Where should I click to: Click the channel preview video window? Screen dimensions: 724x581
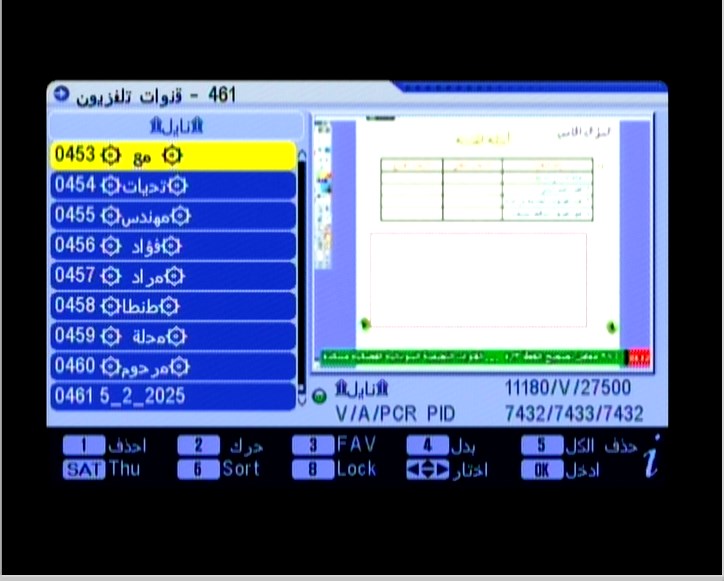(481, 242)
